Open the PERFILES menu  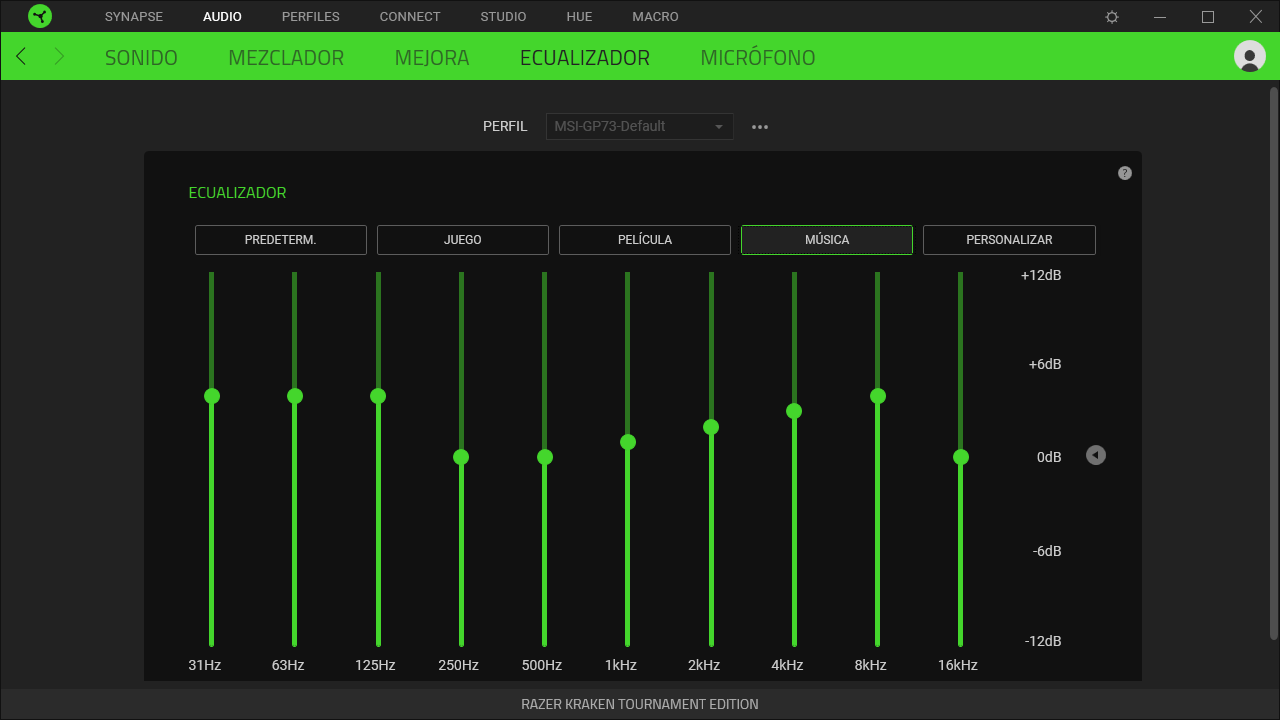click(311, 17)
